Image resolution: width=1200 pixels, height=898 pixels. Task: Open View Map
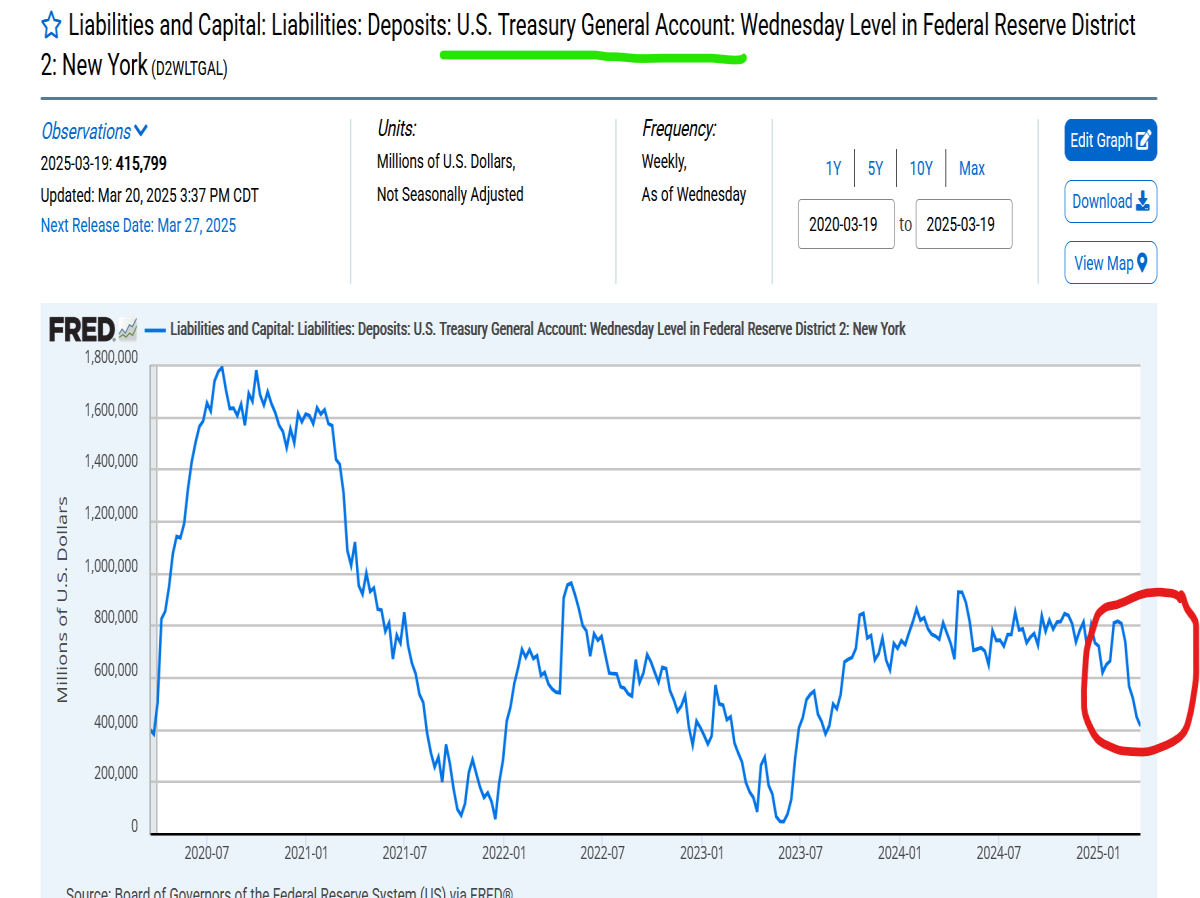[x=1111, y=263]
